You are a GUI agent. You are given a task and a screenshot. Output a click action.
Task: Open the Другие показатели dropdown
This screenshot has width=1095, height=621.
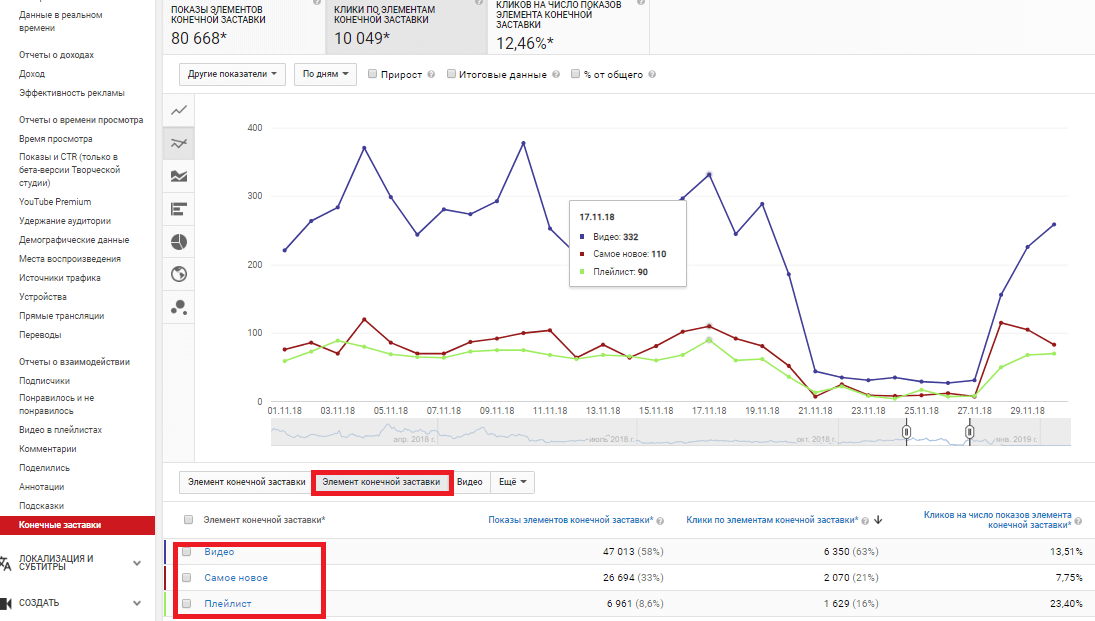[x=232, y=74]
